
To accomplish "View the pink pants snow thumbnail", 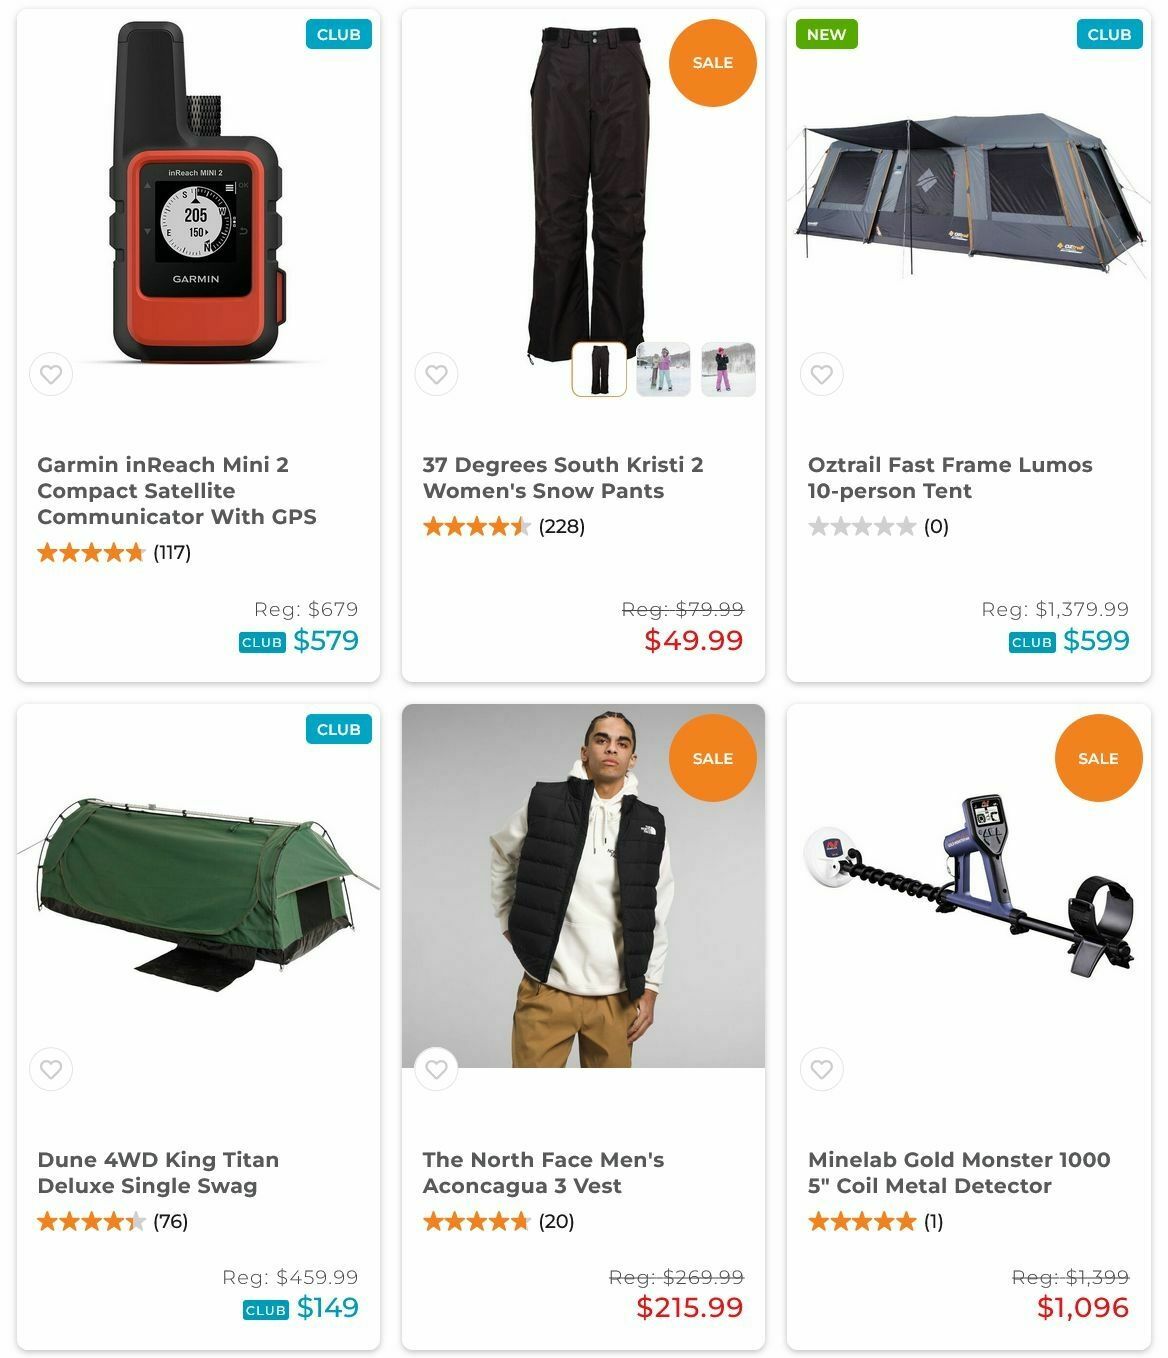I will [728, 369].
